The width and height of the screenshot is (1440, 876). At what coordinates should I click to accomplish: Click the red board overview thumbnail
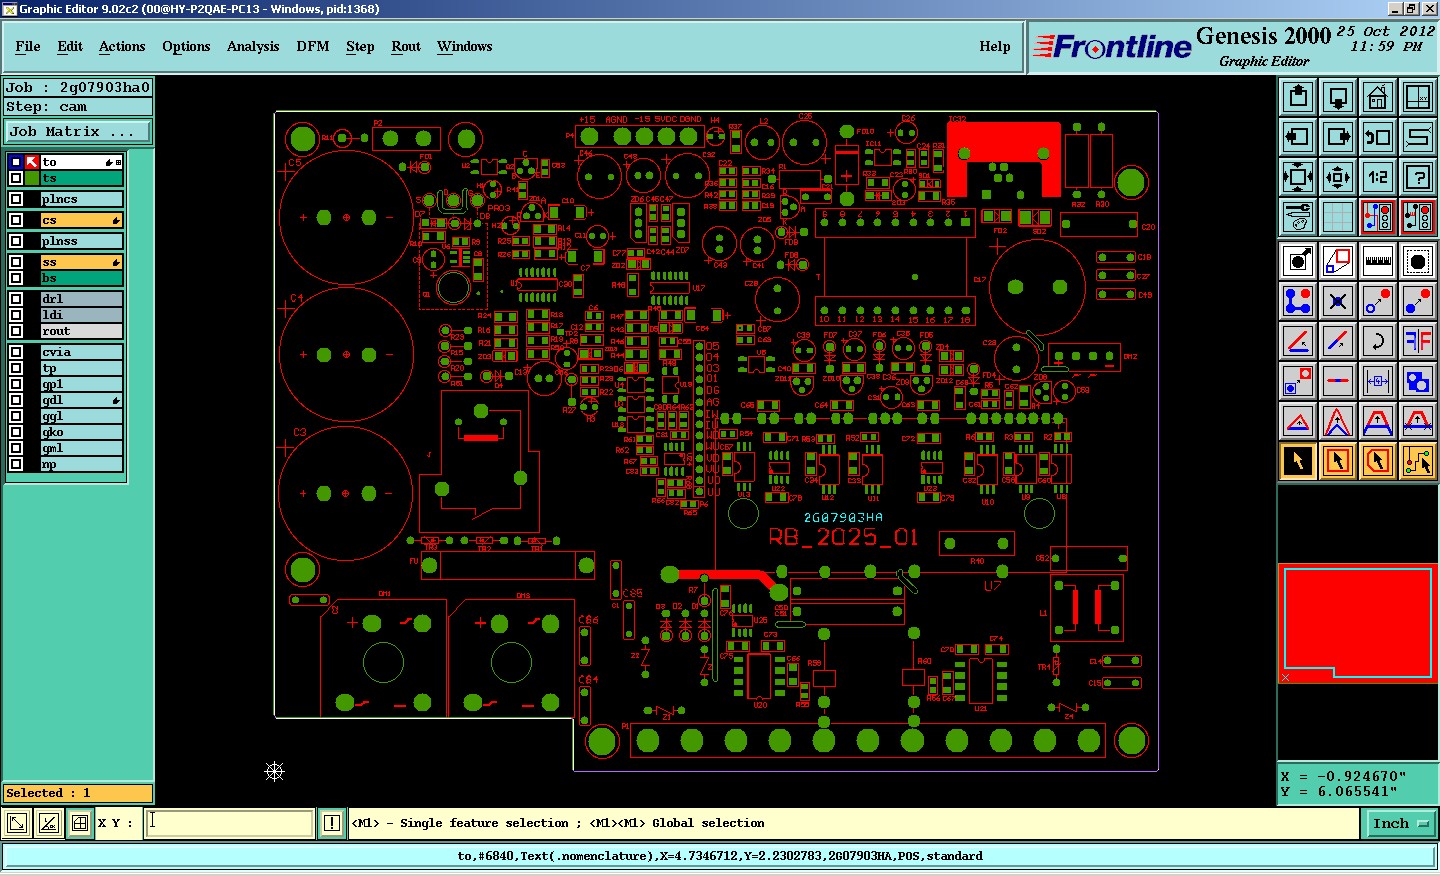[x=1357, y=623]
